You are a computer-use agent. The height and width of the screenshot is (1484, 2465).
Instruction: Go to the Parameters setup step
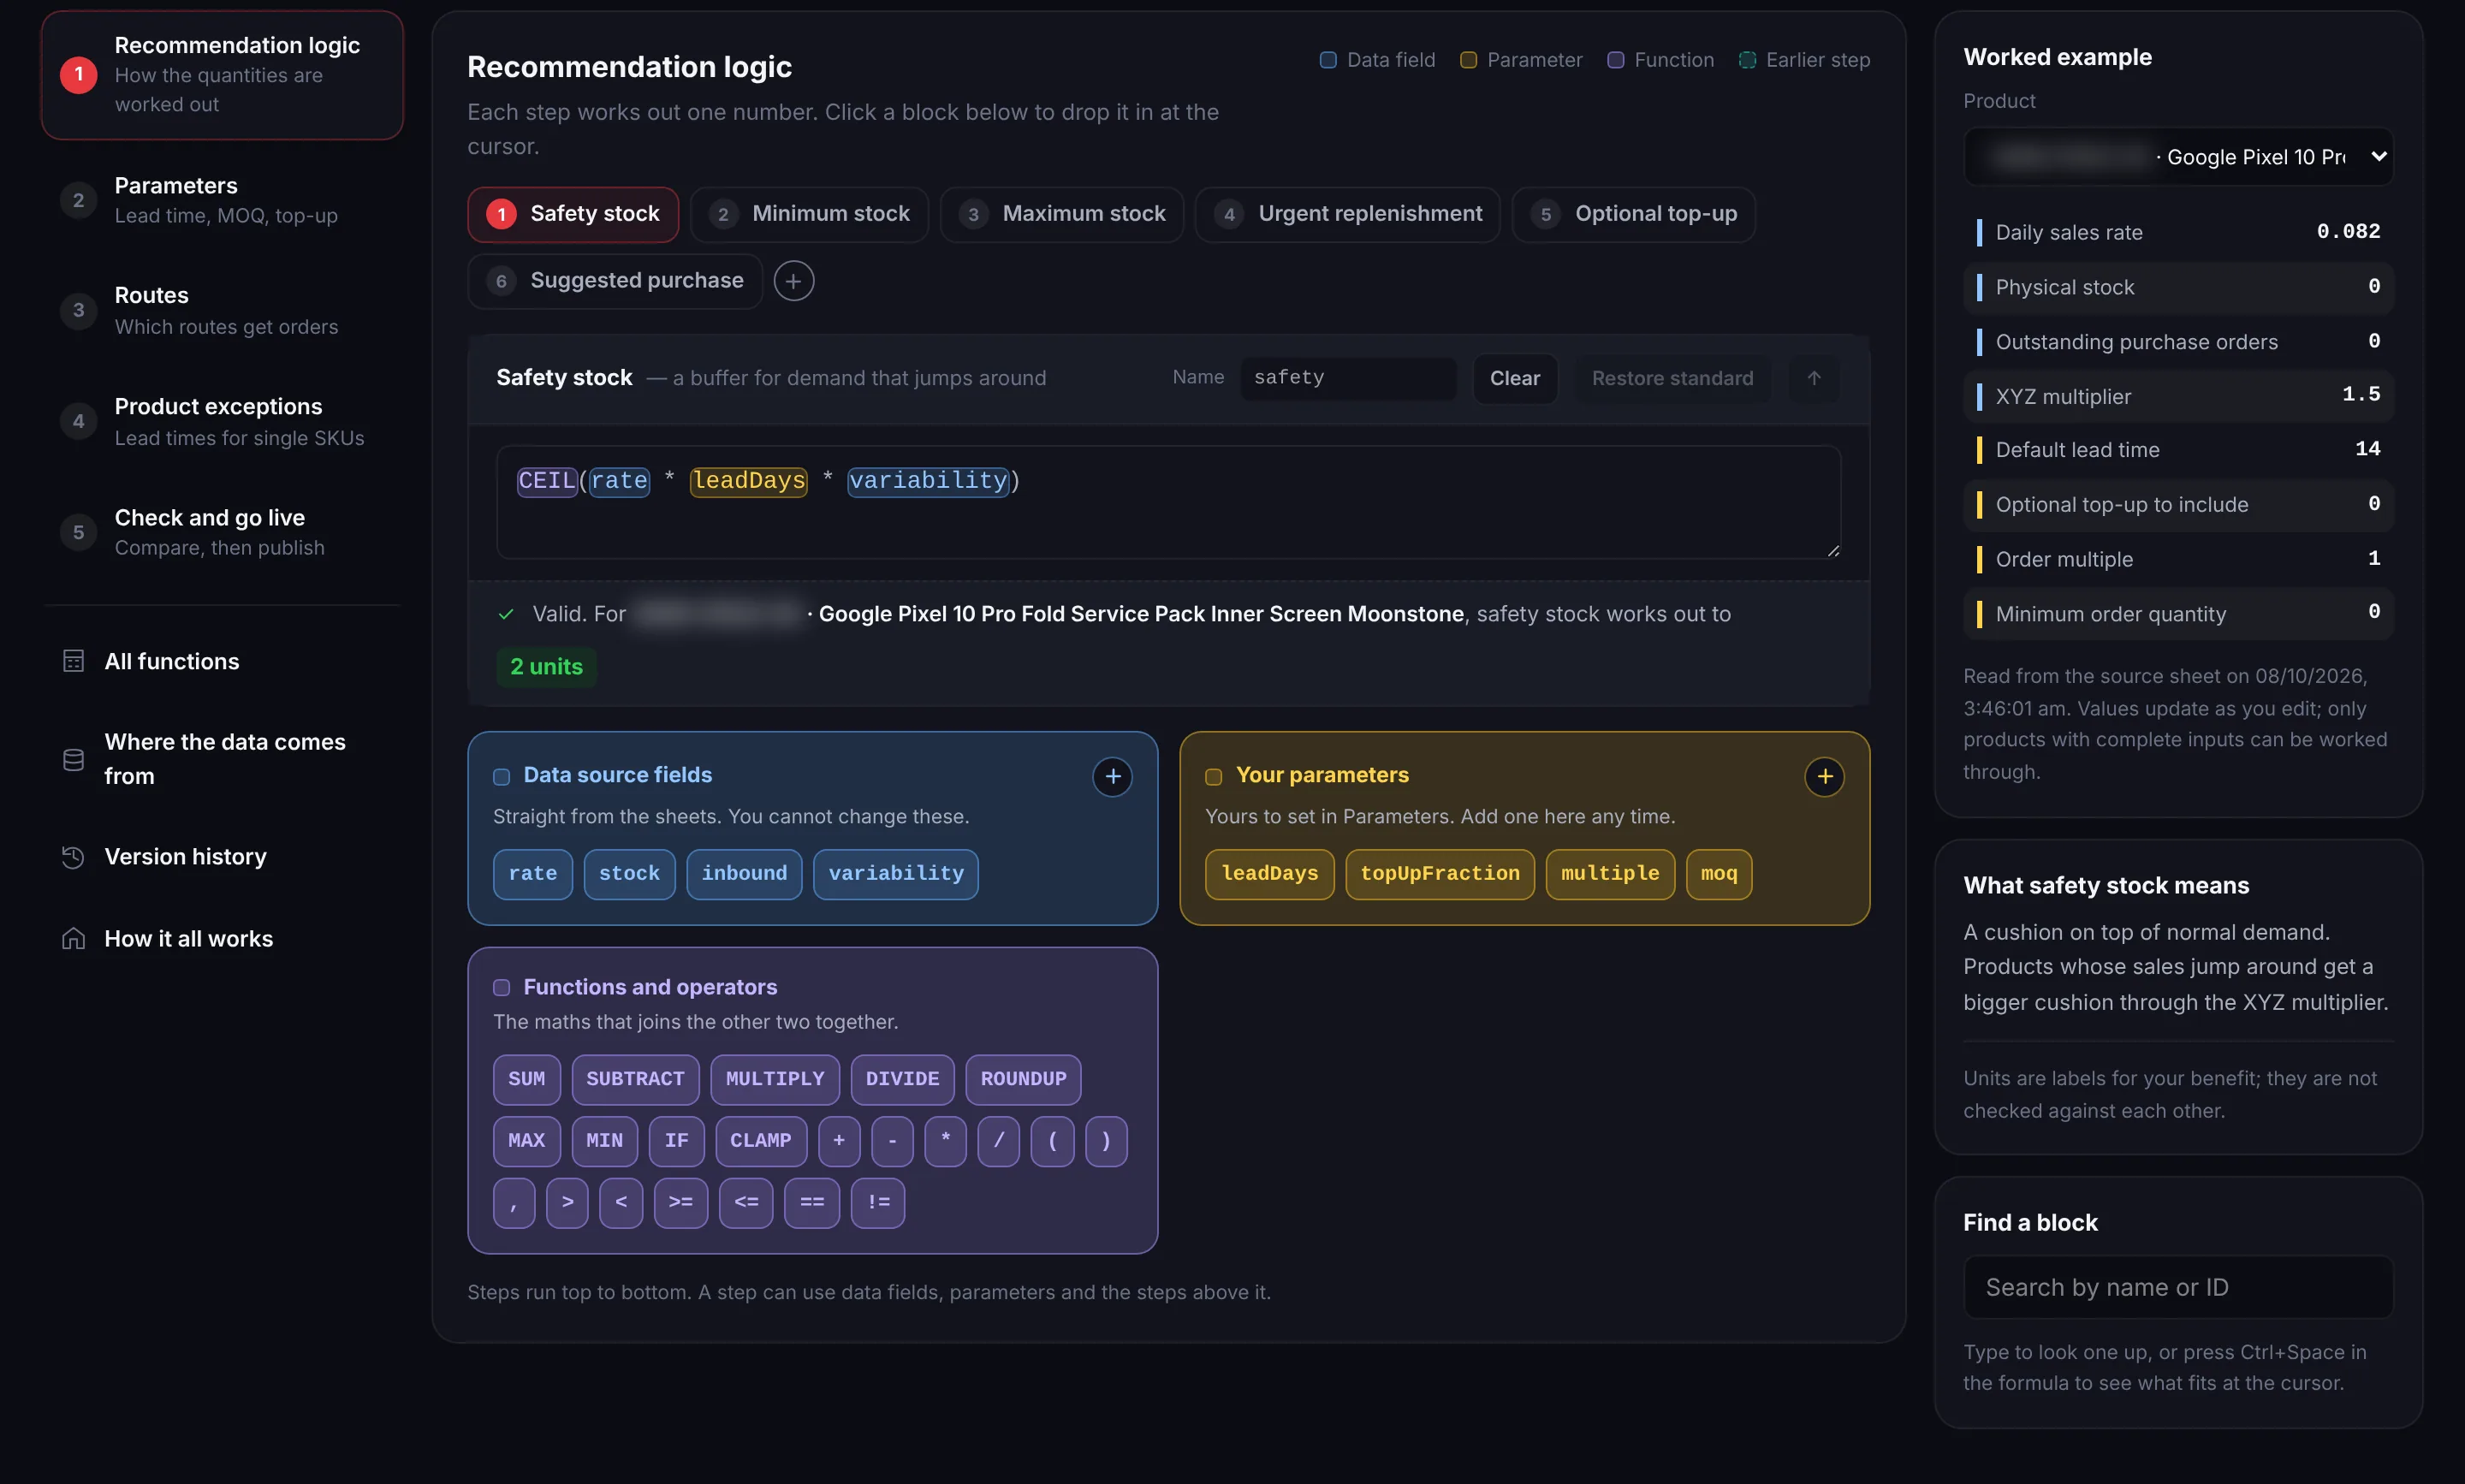pos(222,200)
